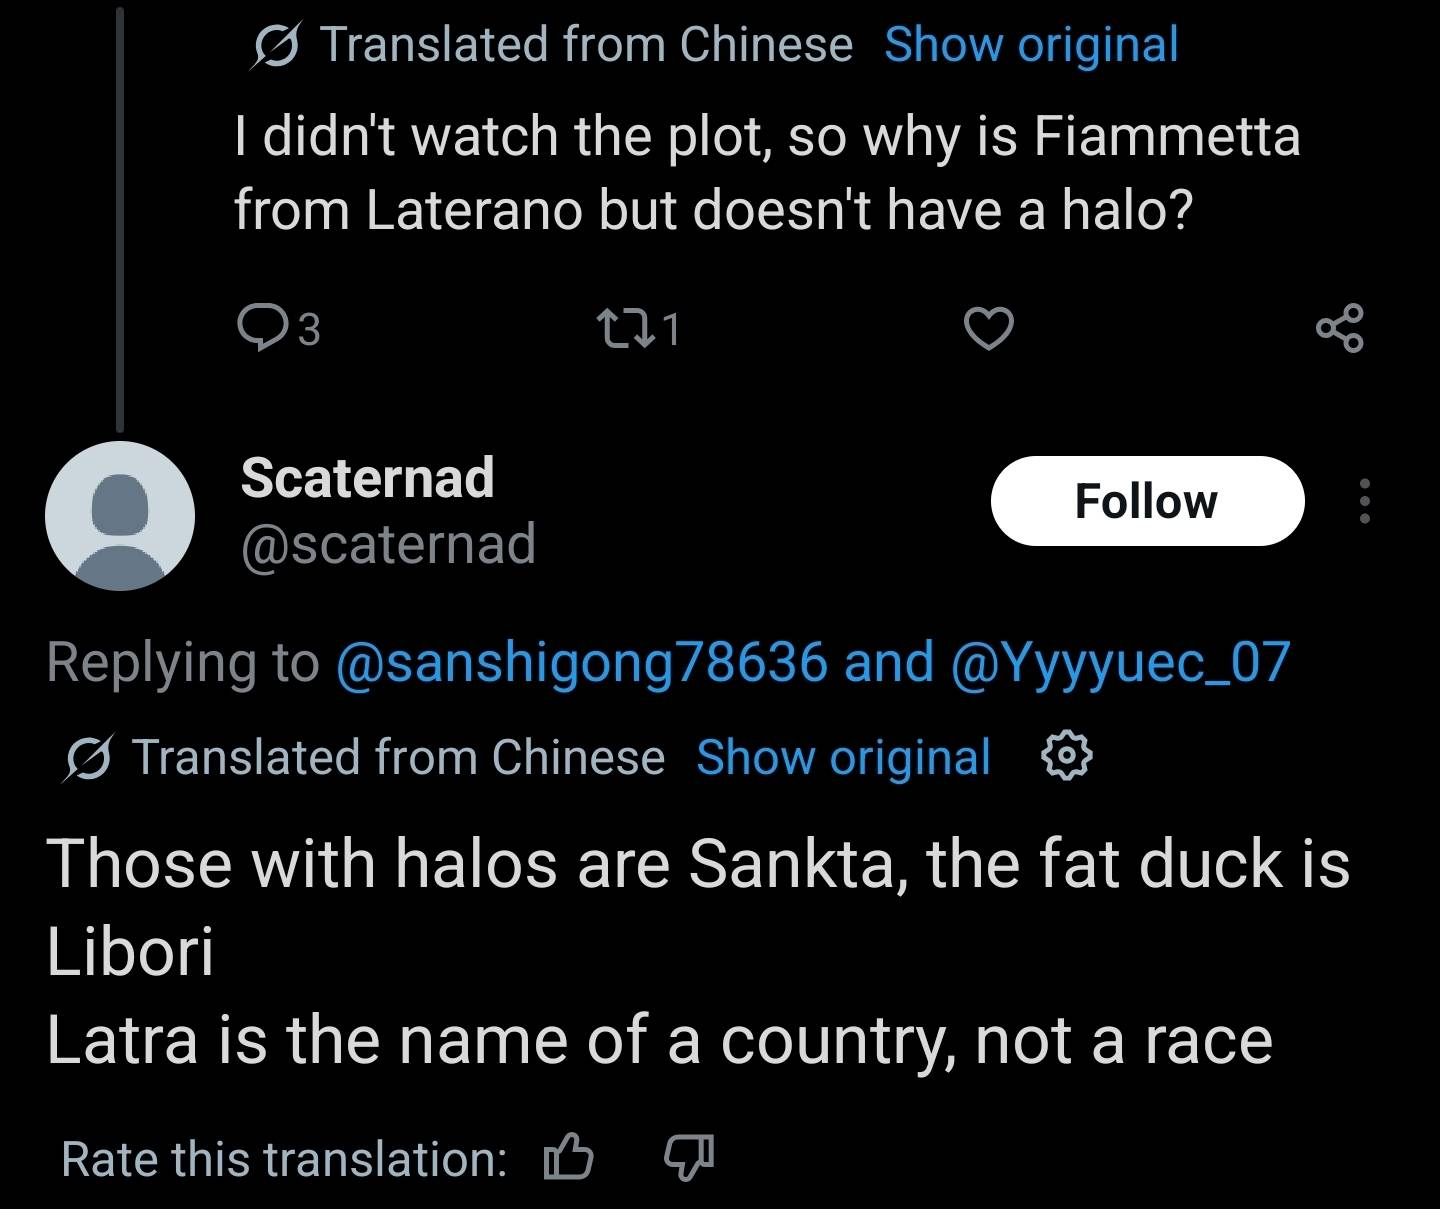Tap the translate icon beside reply translation label

click(89, 758)
